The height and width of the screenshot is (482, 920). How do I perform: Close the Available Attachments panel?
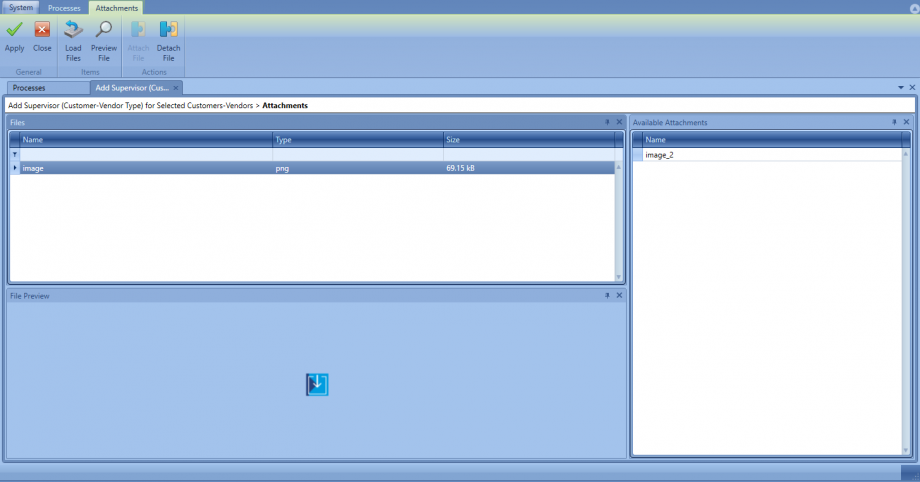coord(907,122)
